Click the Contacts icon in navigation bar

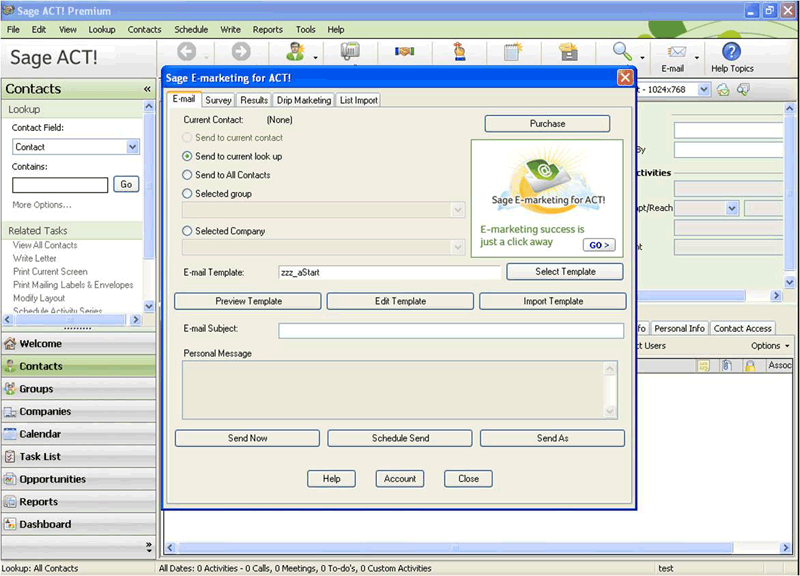pos(10,366)
